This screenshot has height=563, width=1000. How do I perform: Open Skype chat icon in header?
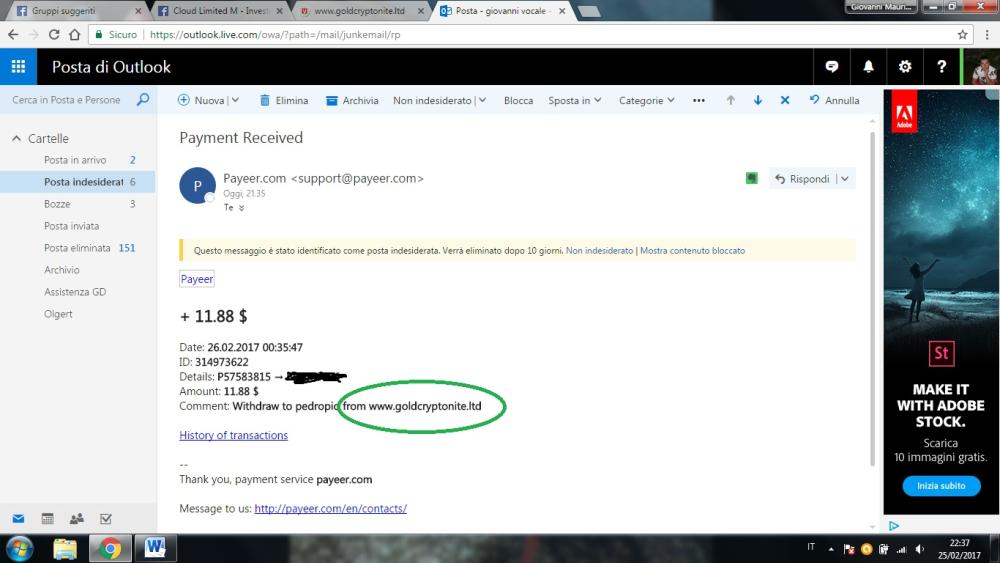[831, 67]
